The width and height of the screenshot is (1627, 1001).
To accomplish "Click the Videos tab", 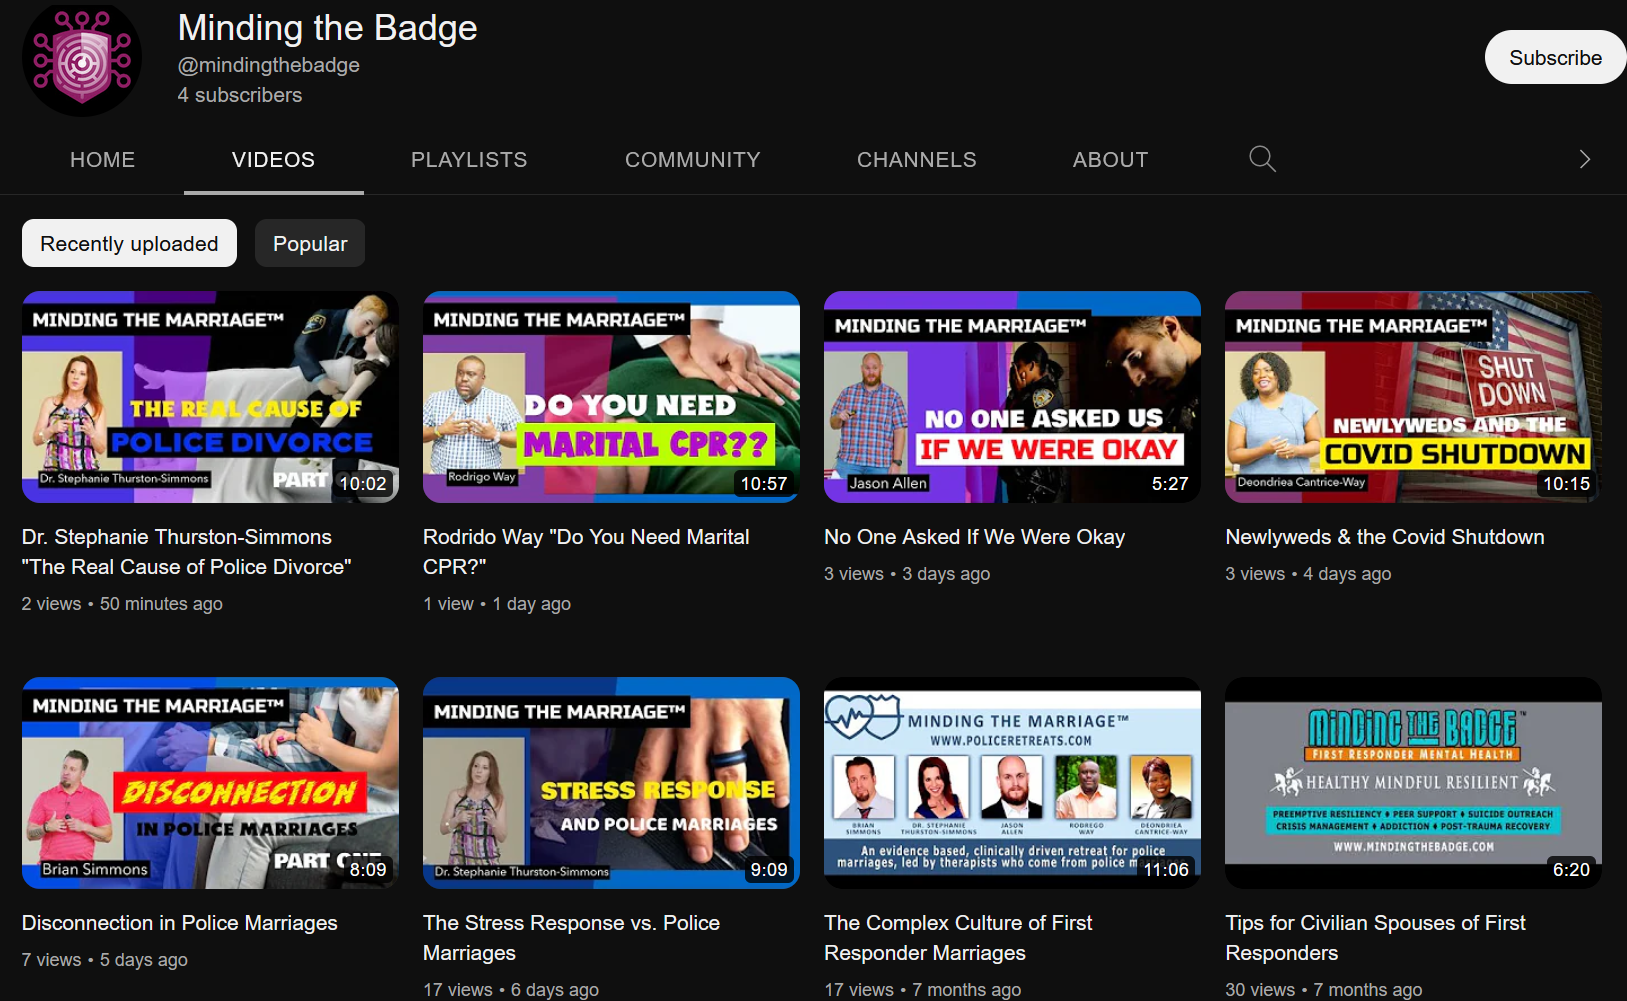I will coord(273,160).
